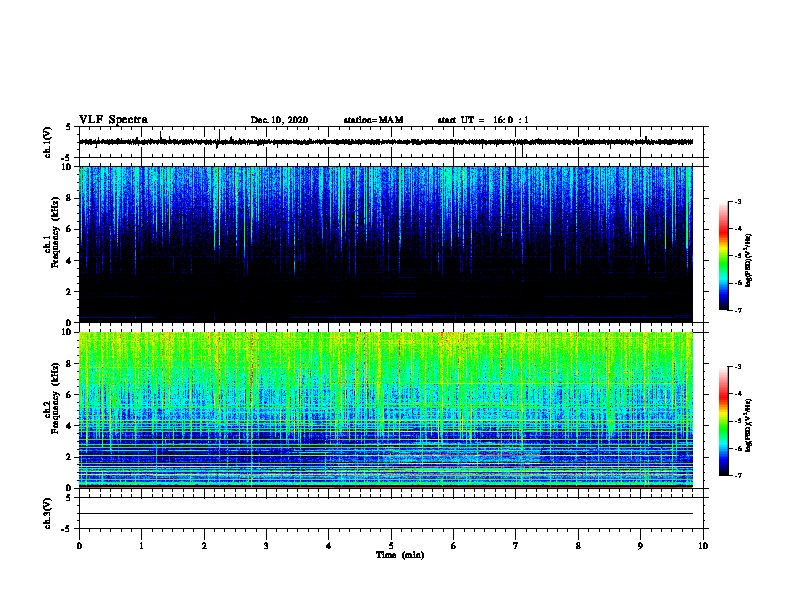This screenshot has width=792, height=612.
Task: Click the time axis tick label "0"
Action: tap(79, 546)
